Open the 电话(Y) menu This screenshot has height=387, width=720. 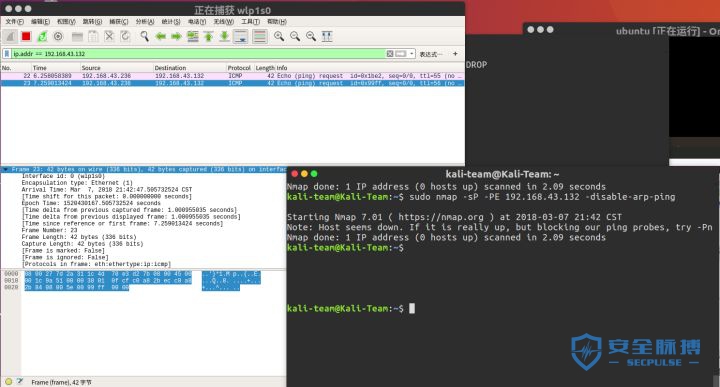coord(197,22)
